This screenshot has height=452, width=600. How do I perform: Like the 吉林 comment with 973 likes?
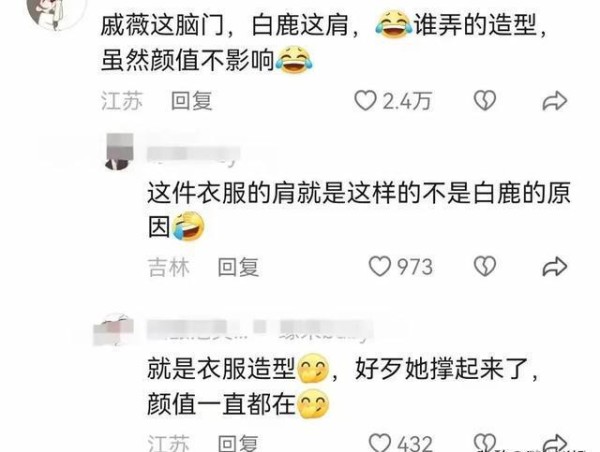tap(380, 266)
